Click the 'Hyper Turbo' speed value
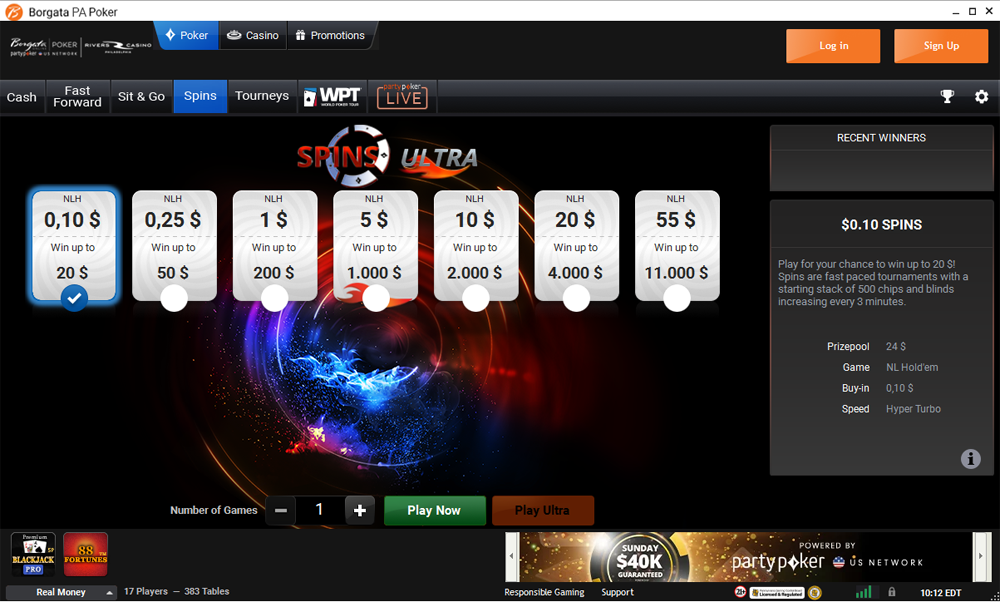1000x602 pixels. coord(913,409)
